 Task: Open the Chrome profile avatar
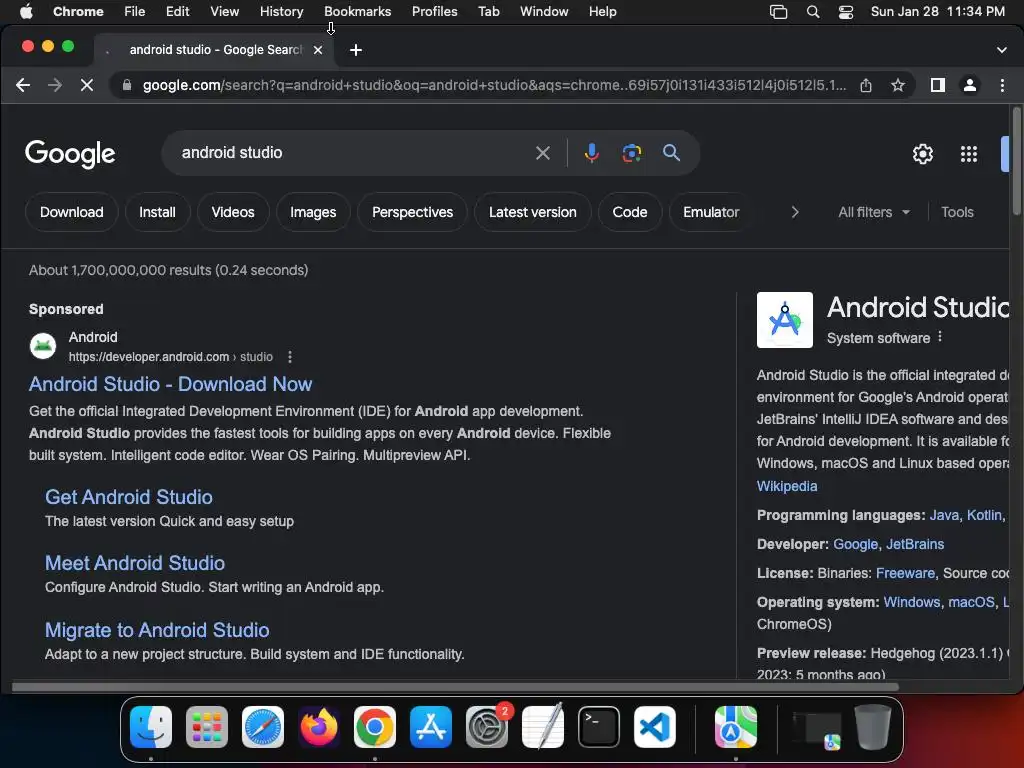pyautogui.click(x=970, y=85)
